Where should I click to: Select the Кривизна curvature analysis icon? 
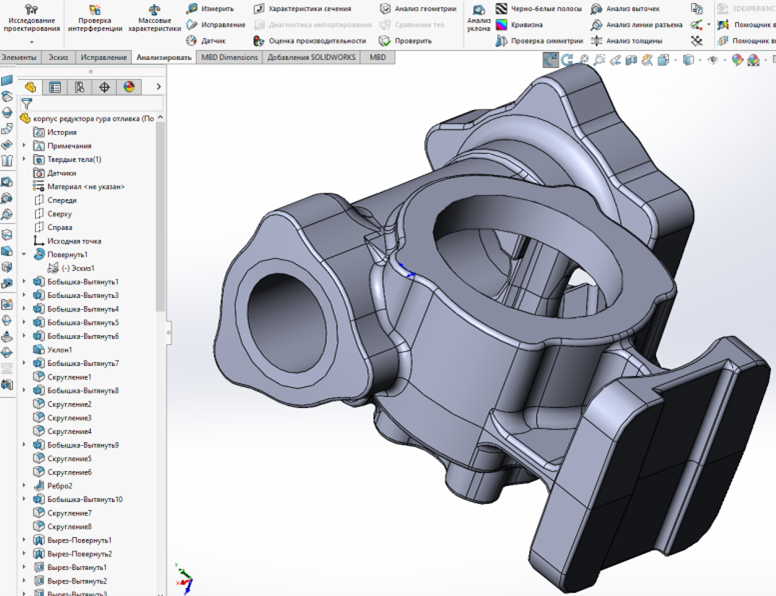click(502, 25)
